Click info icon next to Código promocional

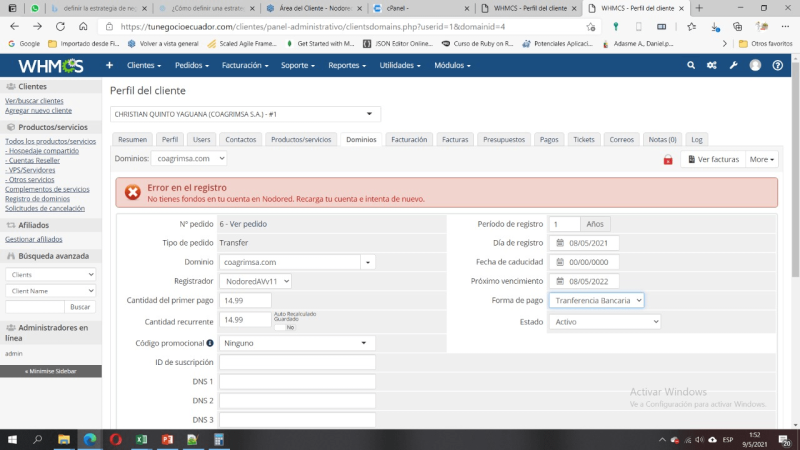coord(210,343)
